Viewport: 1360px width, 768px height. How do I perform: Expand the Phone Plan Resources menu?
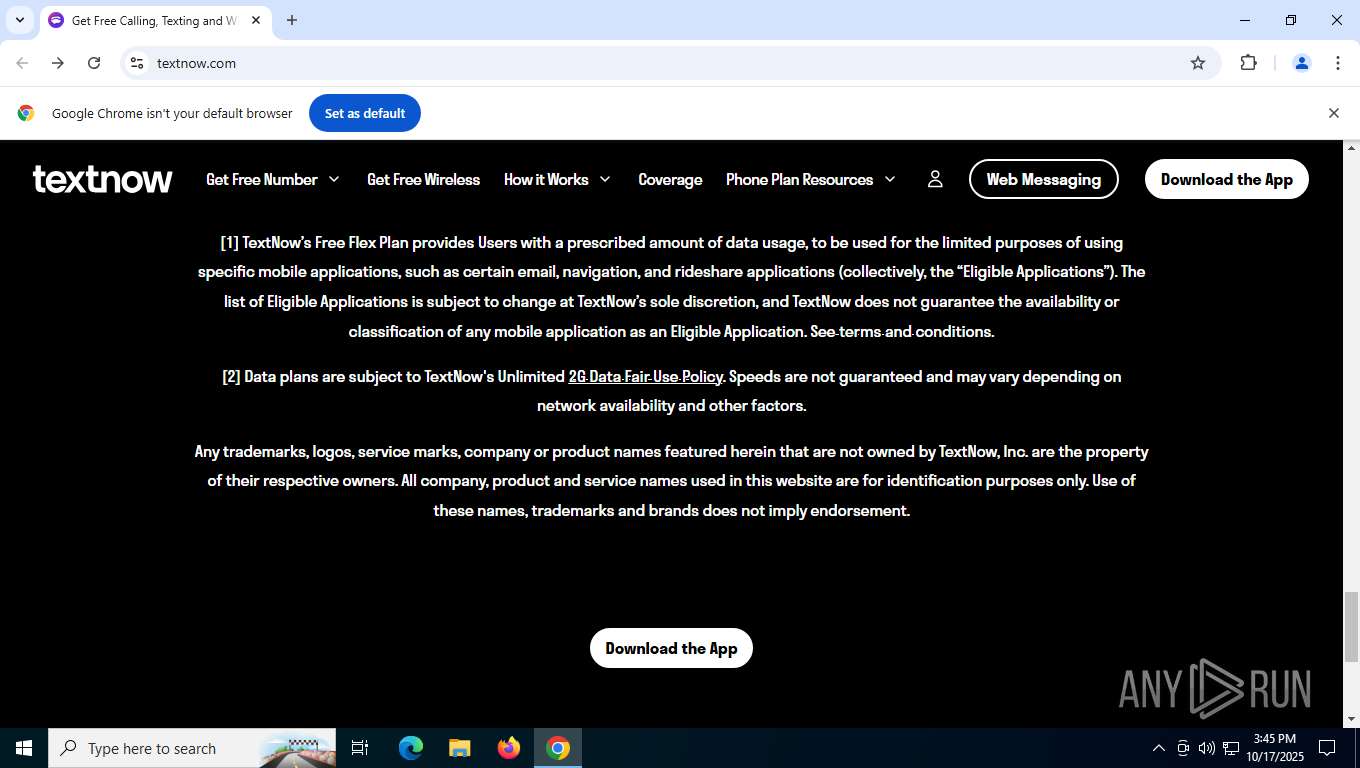811,179
